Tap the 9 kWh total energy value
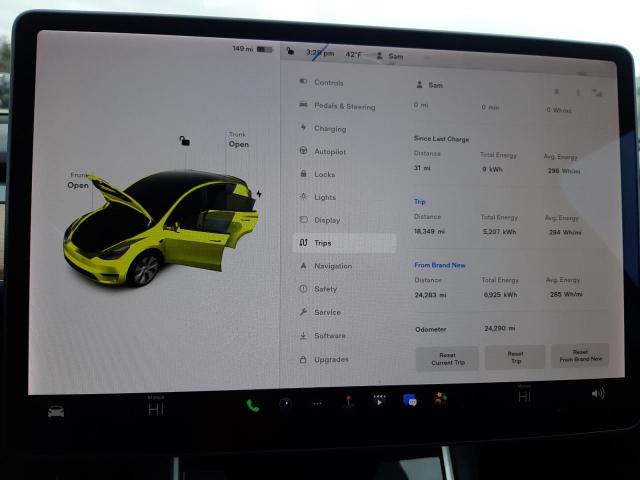The image size is (640, 480). [x=492, y=169]
